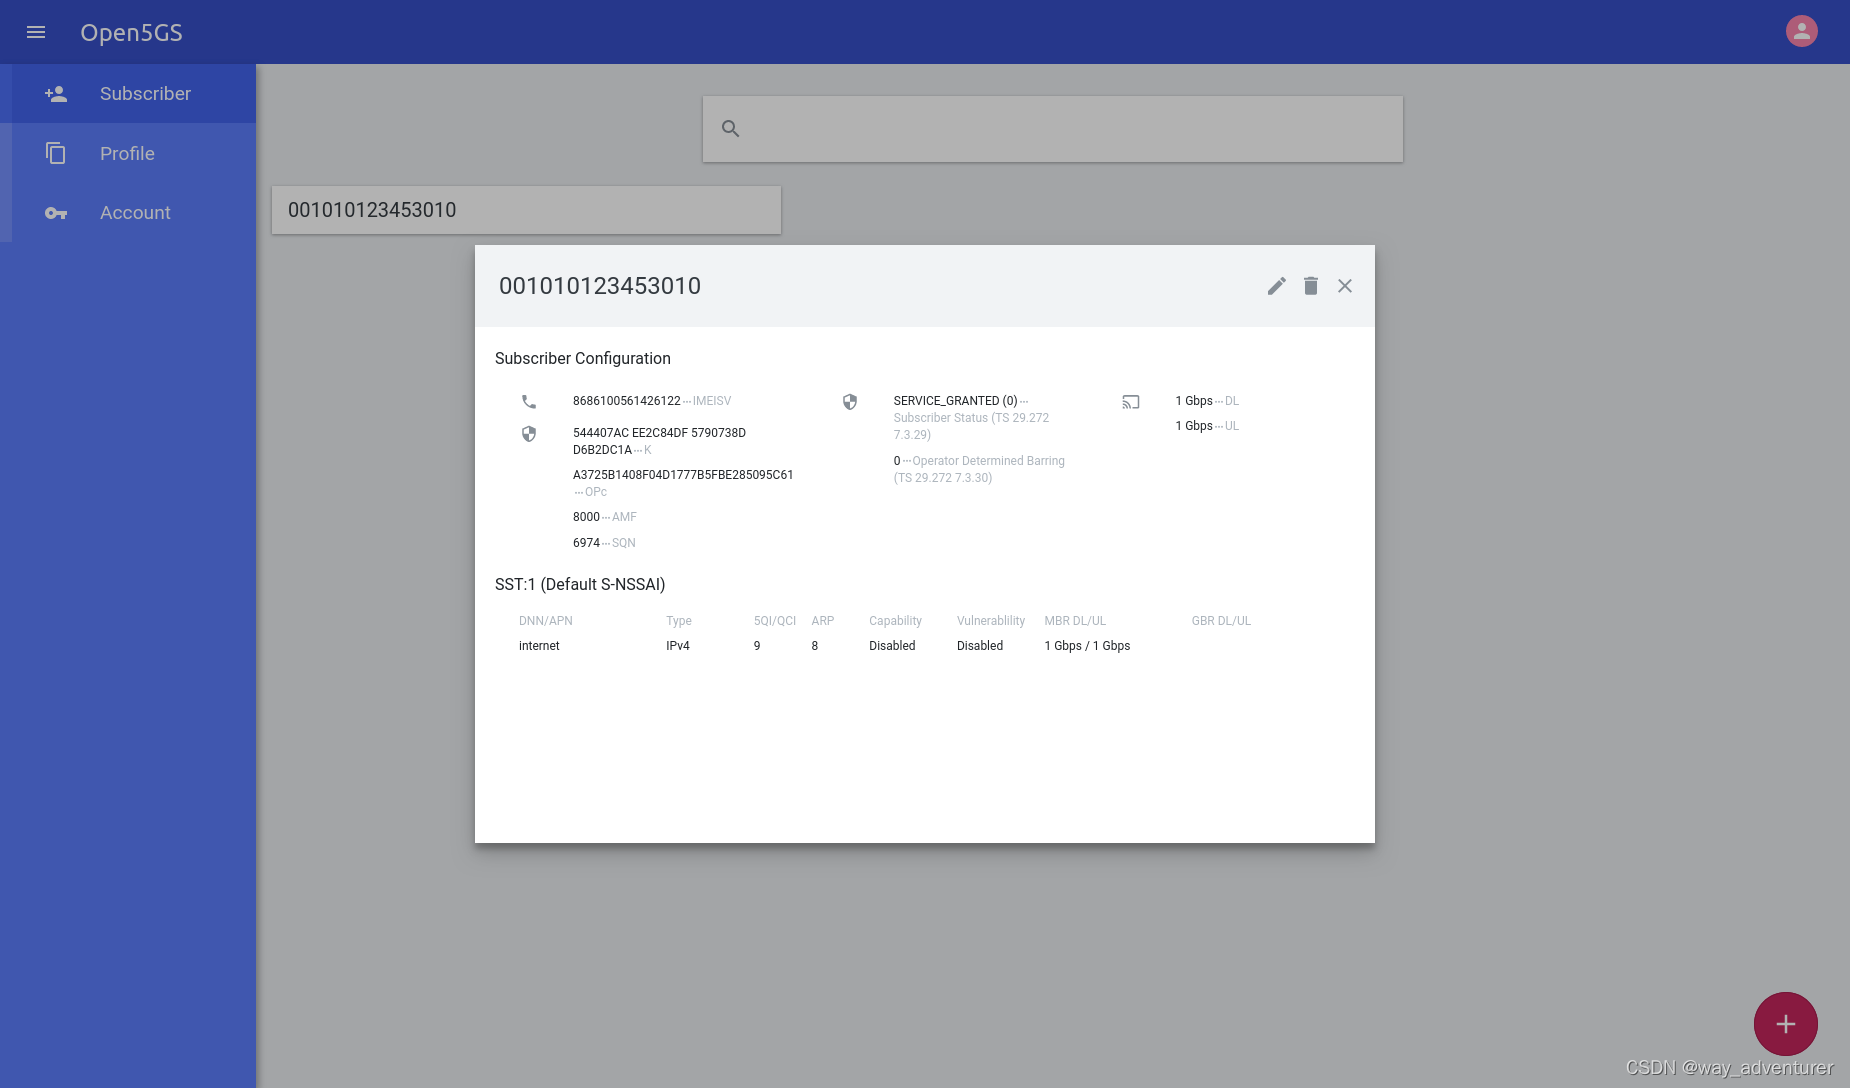Click the internet DNN/APN cell
The image size is (1850, 1088).
pos(539,646)
